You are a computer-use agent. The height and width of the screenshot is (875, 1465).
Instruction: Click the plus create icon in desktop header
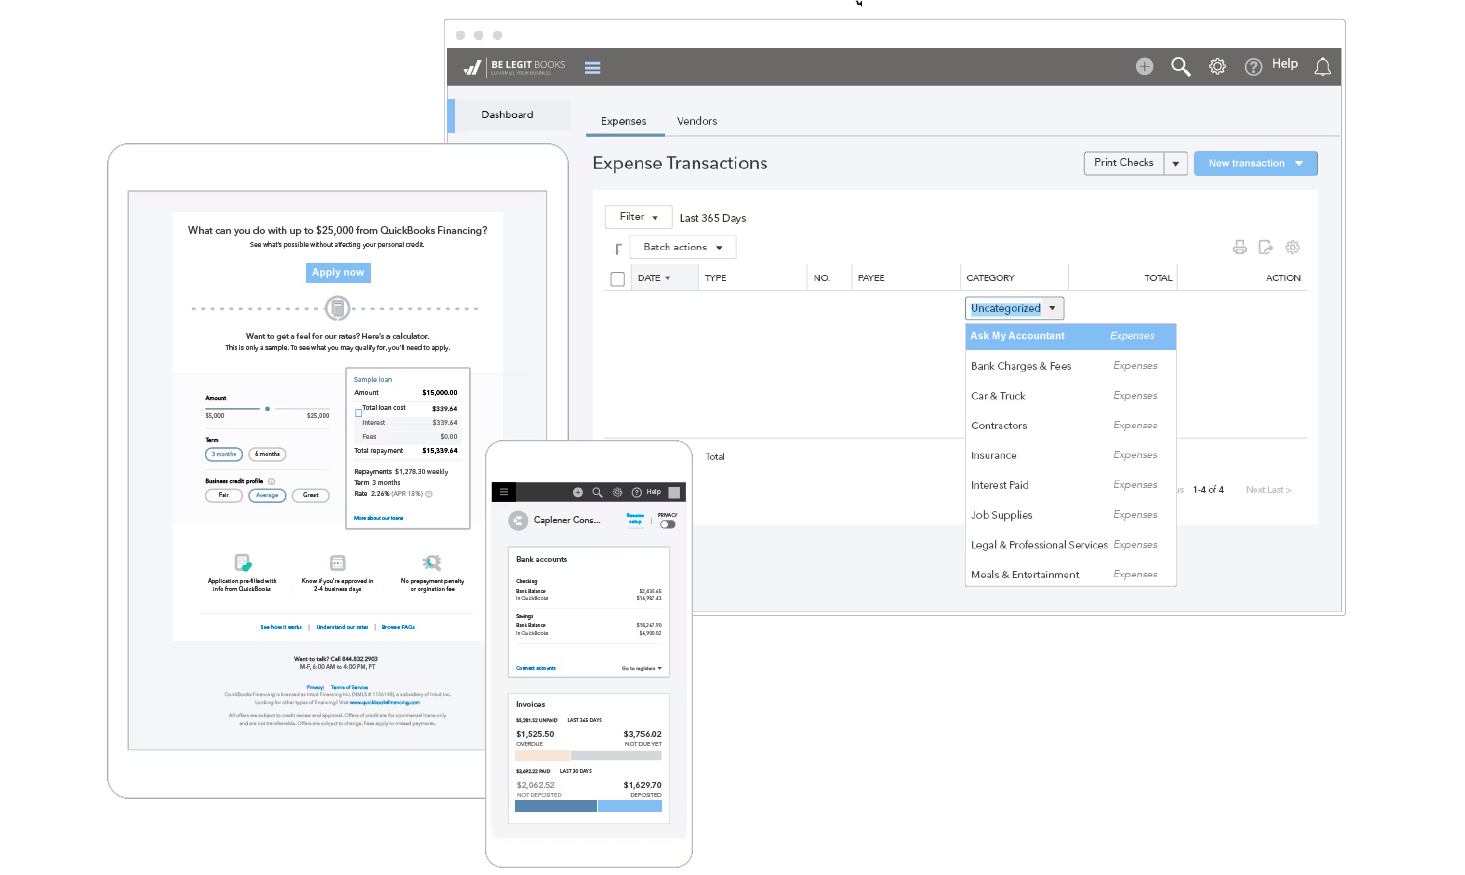1144,66
